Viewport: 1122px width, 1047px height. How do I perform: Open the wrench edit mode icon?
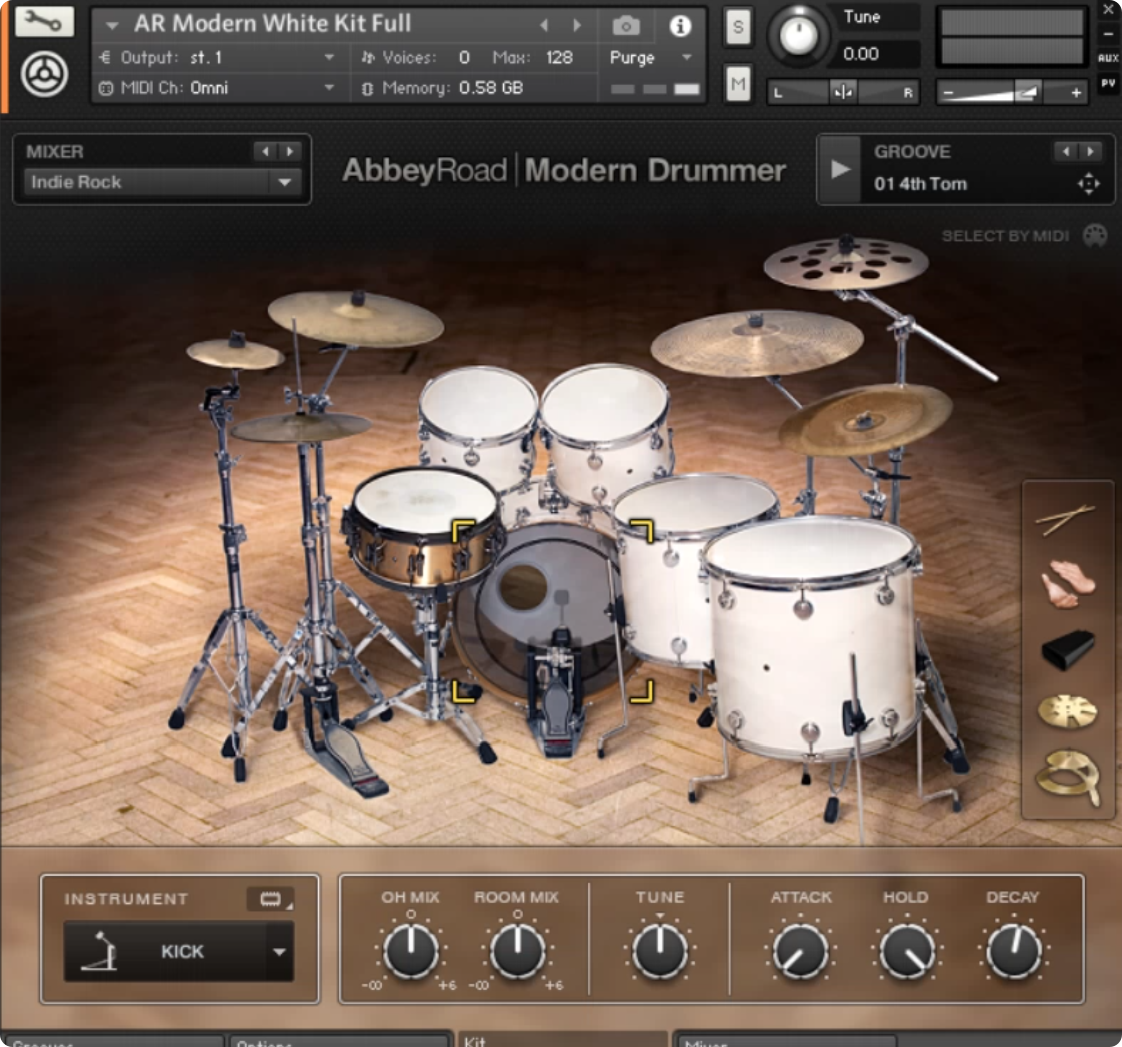point(44,21)
